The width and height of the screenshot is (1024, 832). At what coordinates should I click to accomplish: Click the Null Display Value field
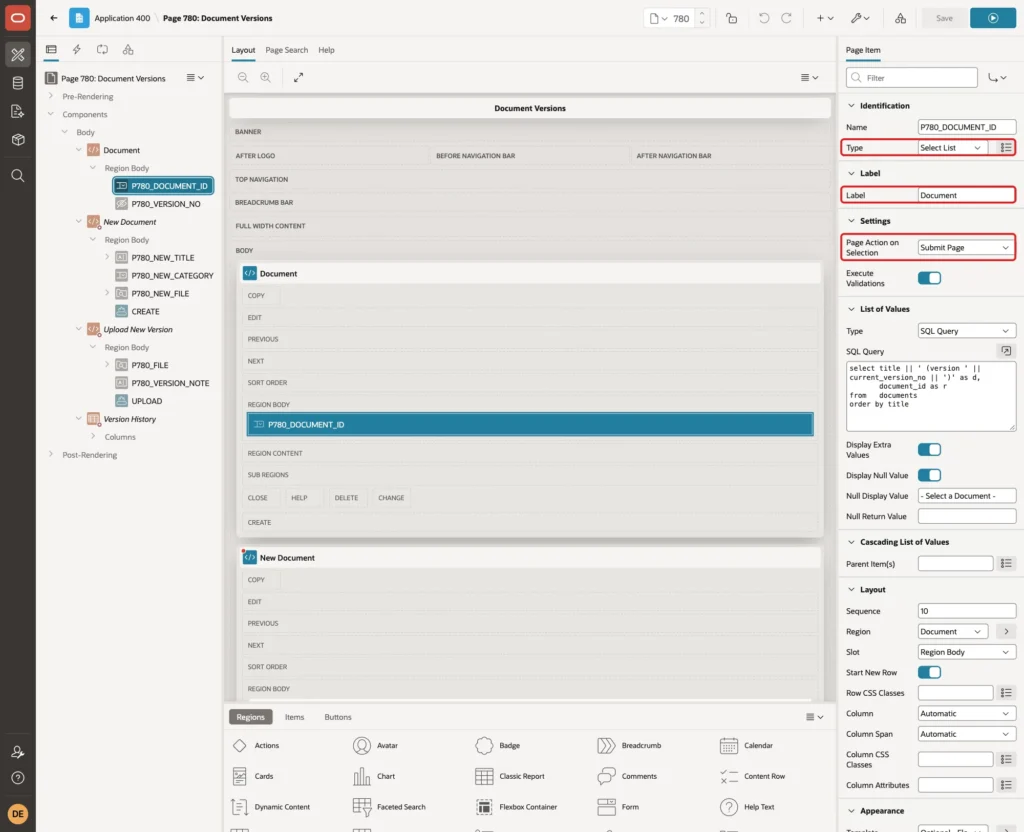(x=967, y=496)
